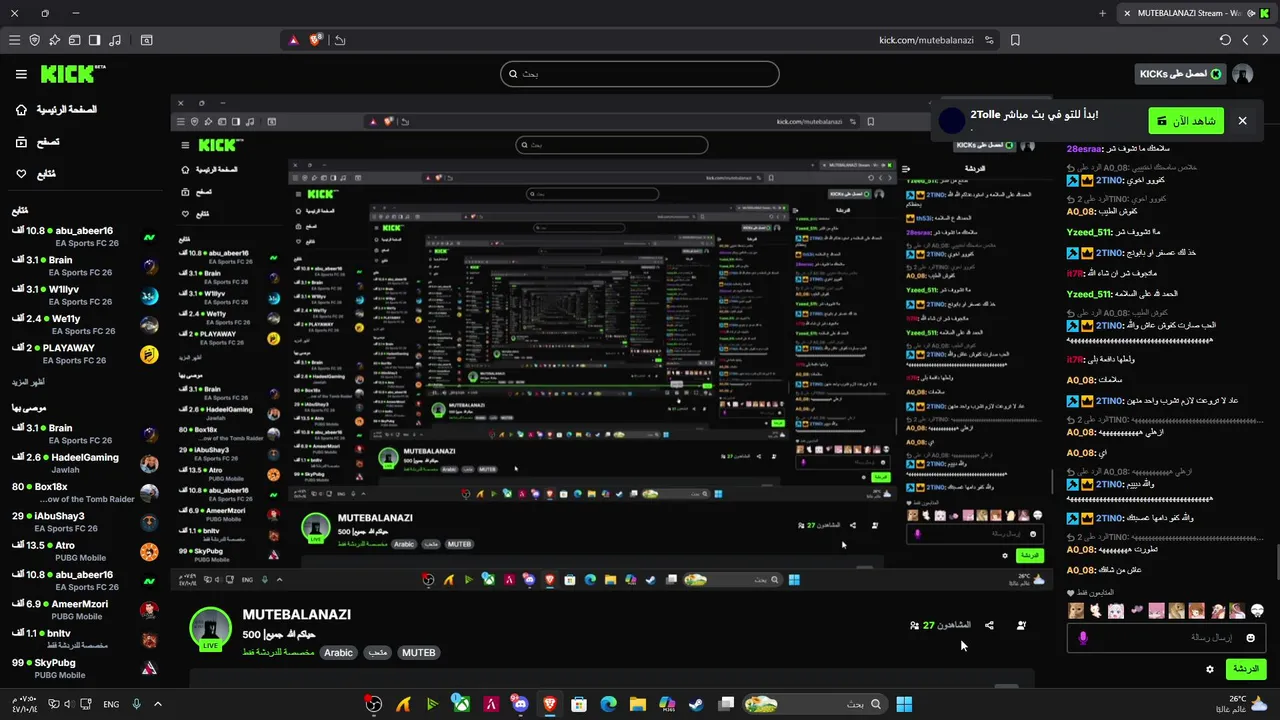Click the taskbar microphone tray icon
Image resolution: width=1280 pixels, height=720 pixels.
[137, 704]
